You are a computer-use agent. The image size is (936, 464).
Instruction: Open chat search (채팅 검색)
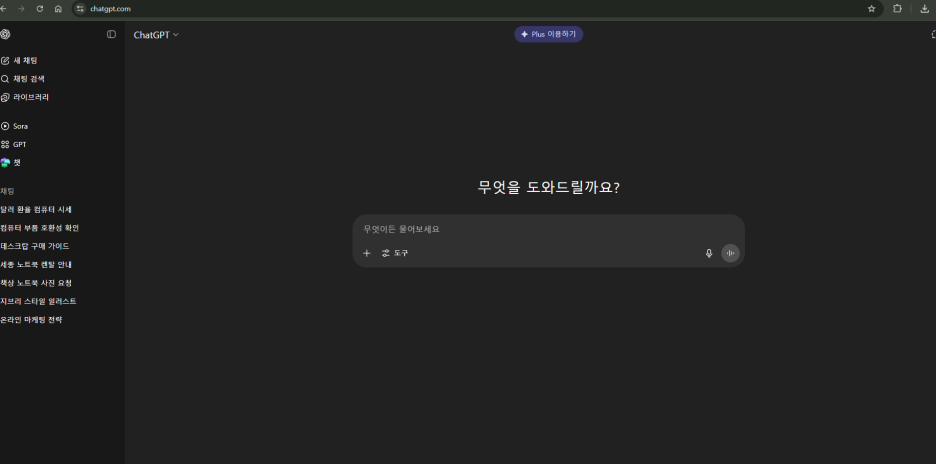(23, 79)
